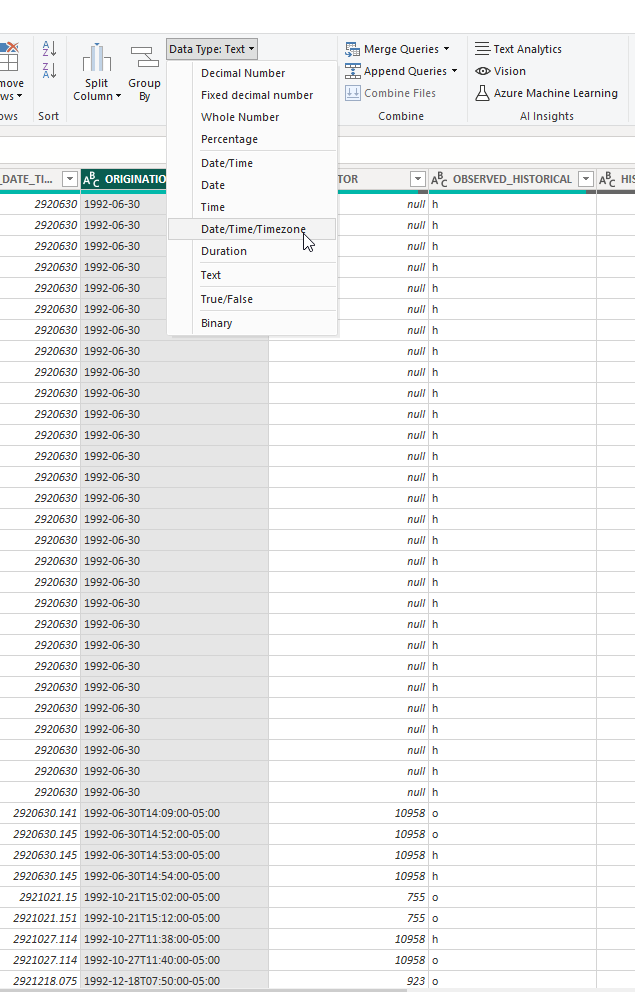This screenshot has width=635, height=992.
Task: Click the Merge Queries icon
Action: 352,49
